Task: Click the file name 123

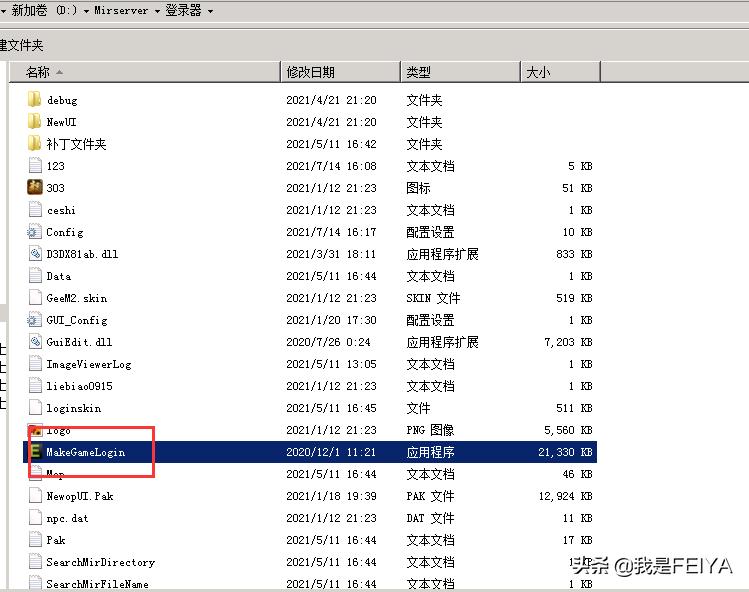Action: point(55,166)
